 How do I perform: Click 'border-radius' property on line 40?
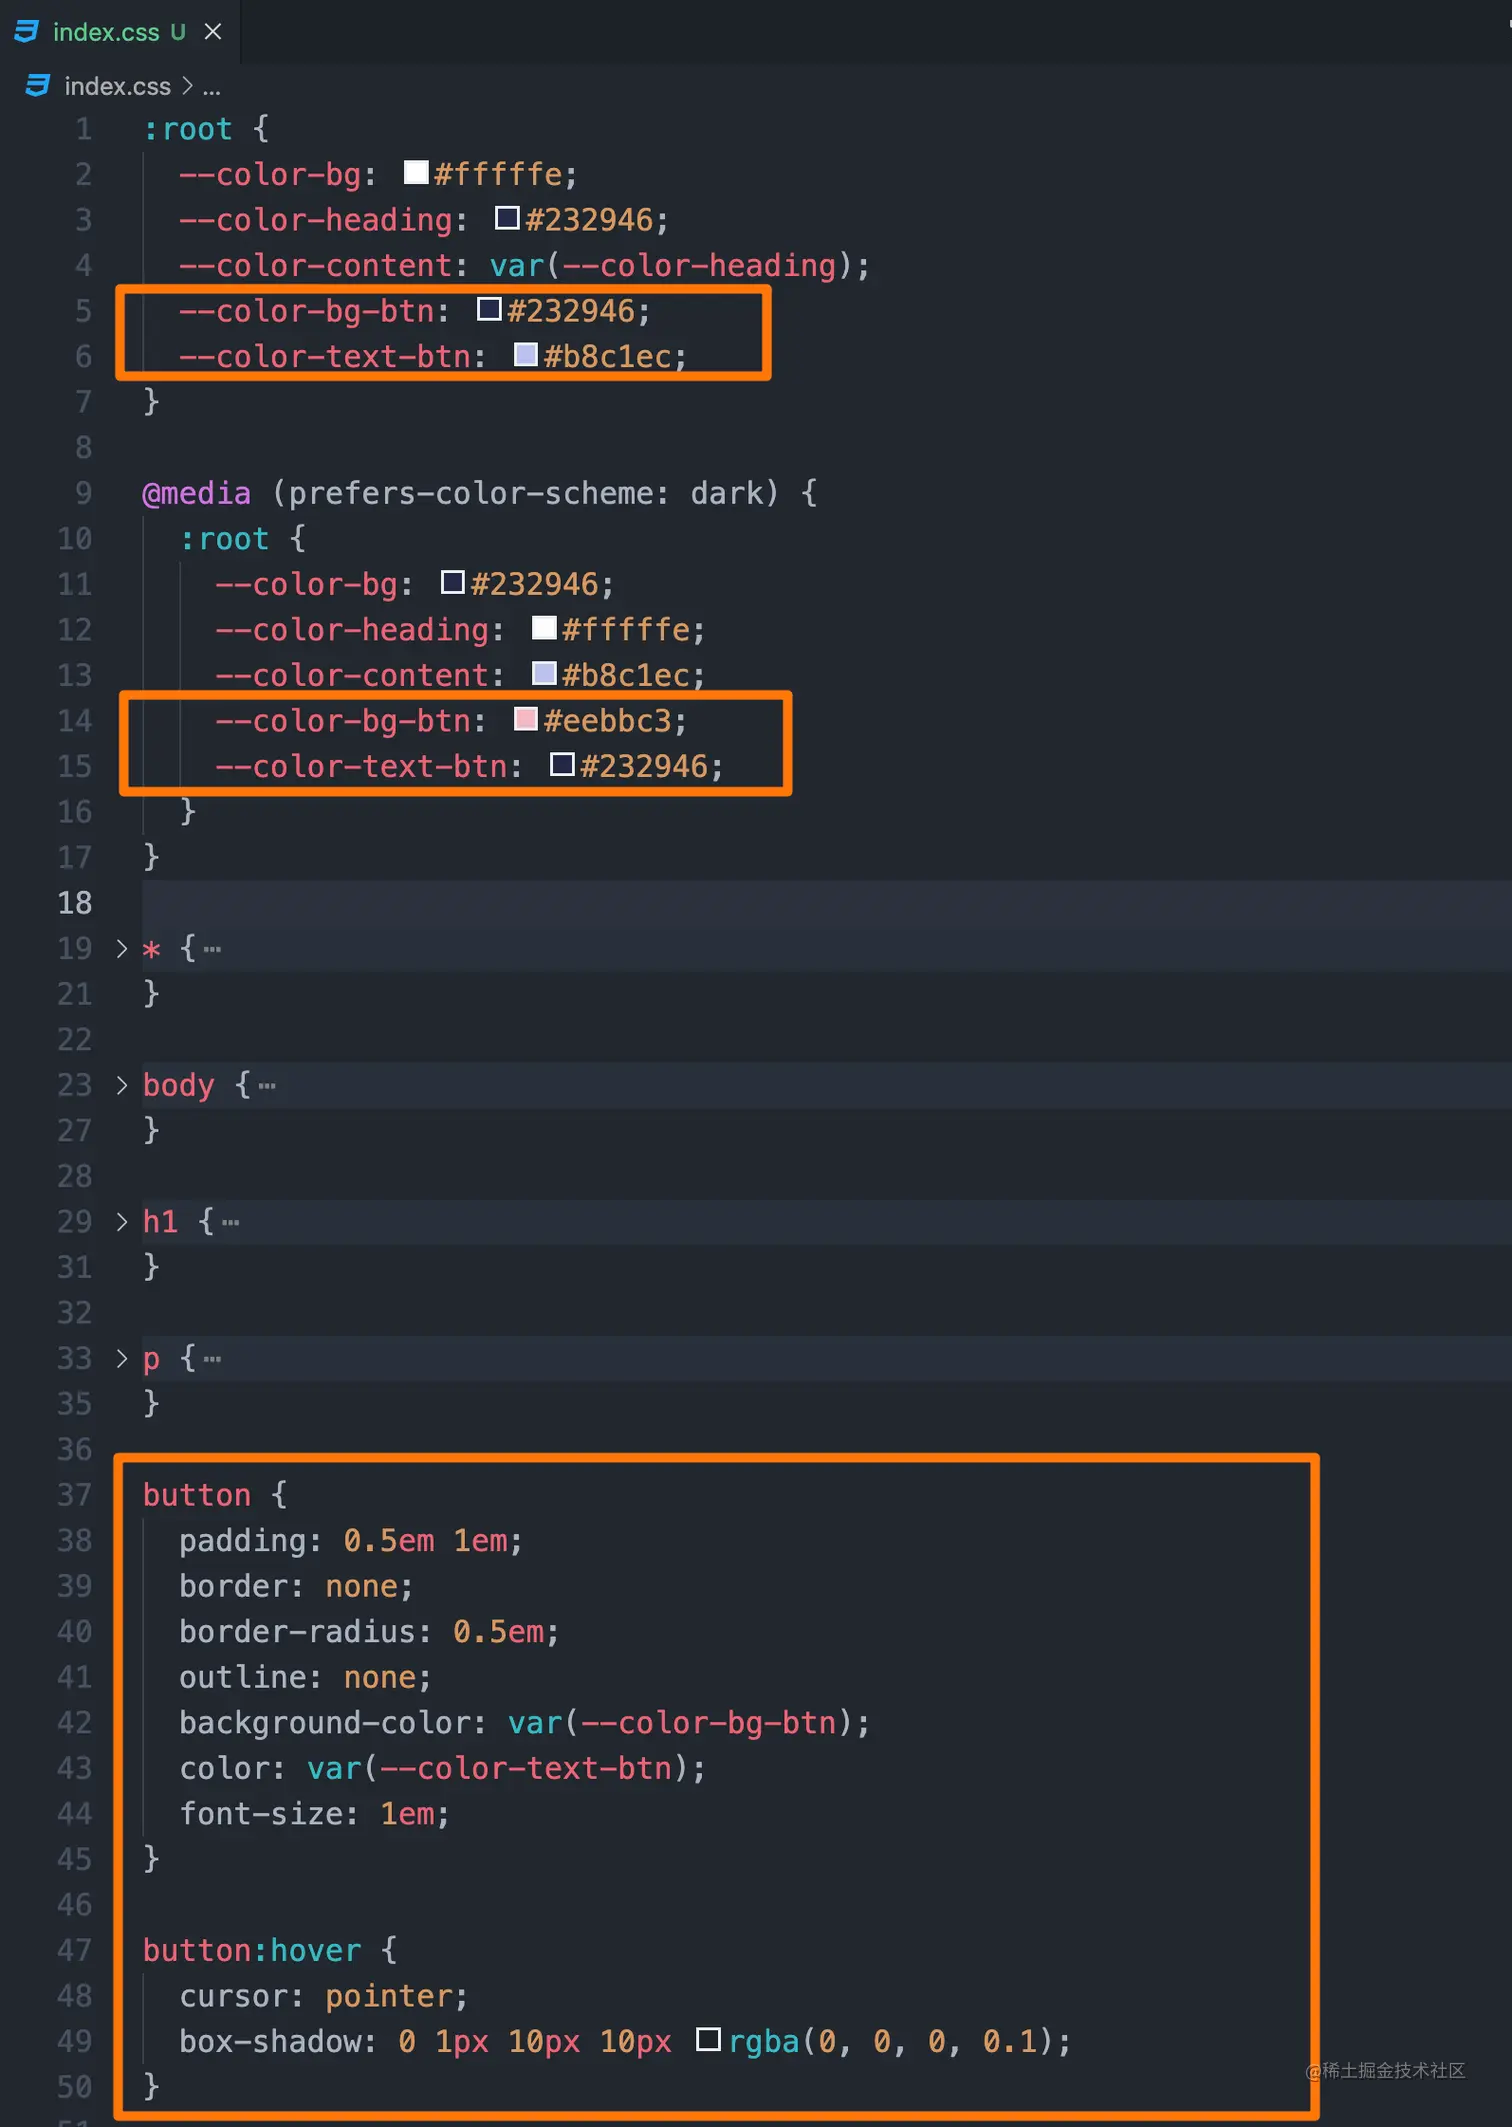tap(297, 1632)
